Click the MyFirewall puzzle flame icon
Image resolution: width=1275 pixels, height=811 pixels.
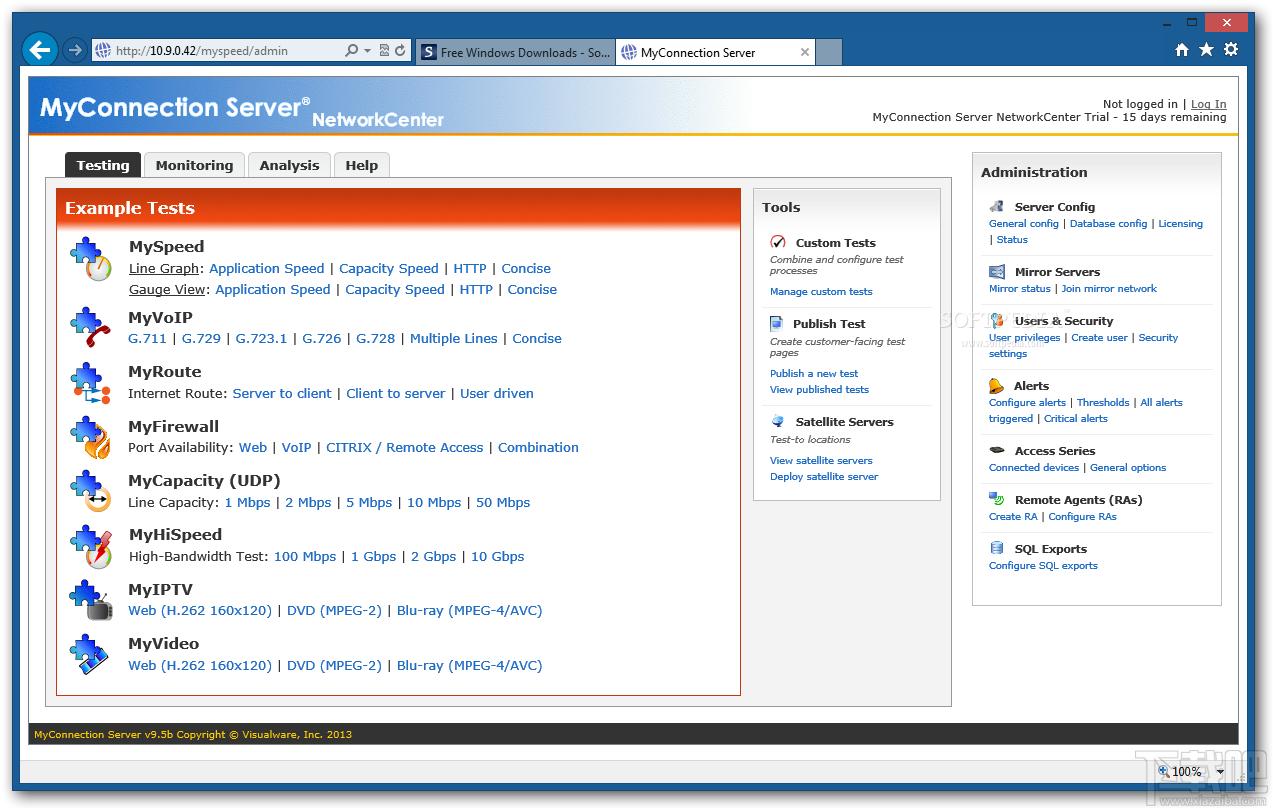click(x=90, y=437)
